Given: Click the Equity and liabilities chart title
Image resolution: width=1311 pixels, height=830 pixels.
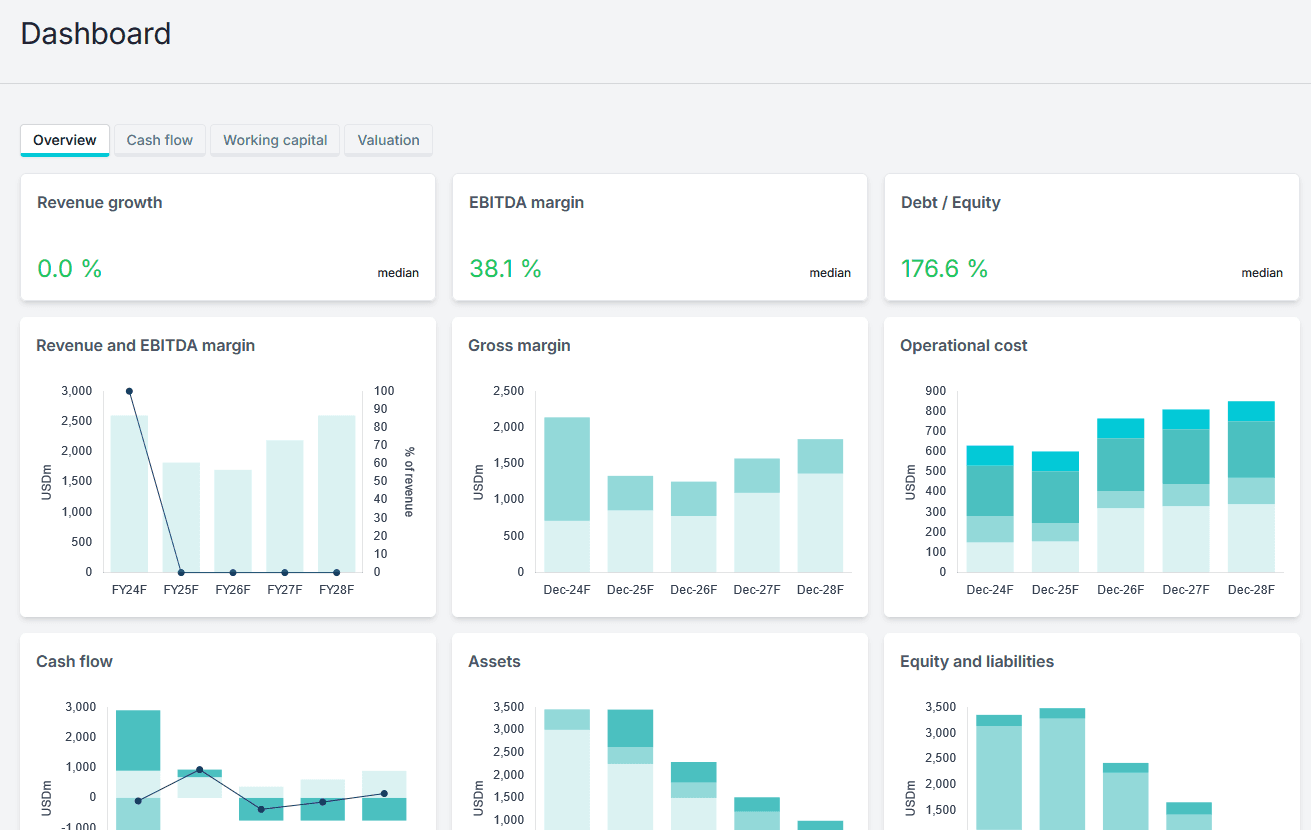Looking at the screenshot, I should click(x=977, y=661).
